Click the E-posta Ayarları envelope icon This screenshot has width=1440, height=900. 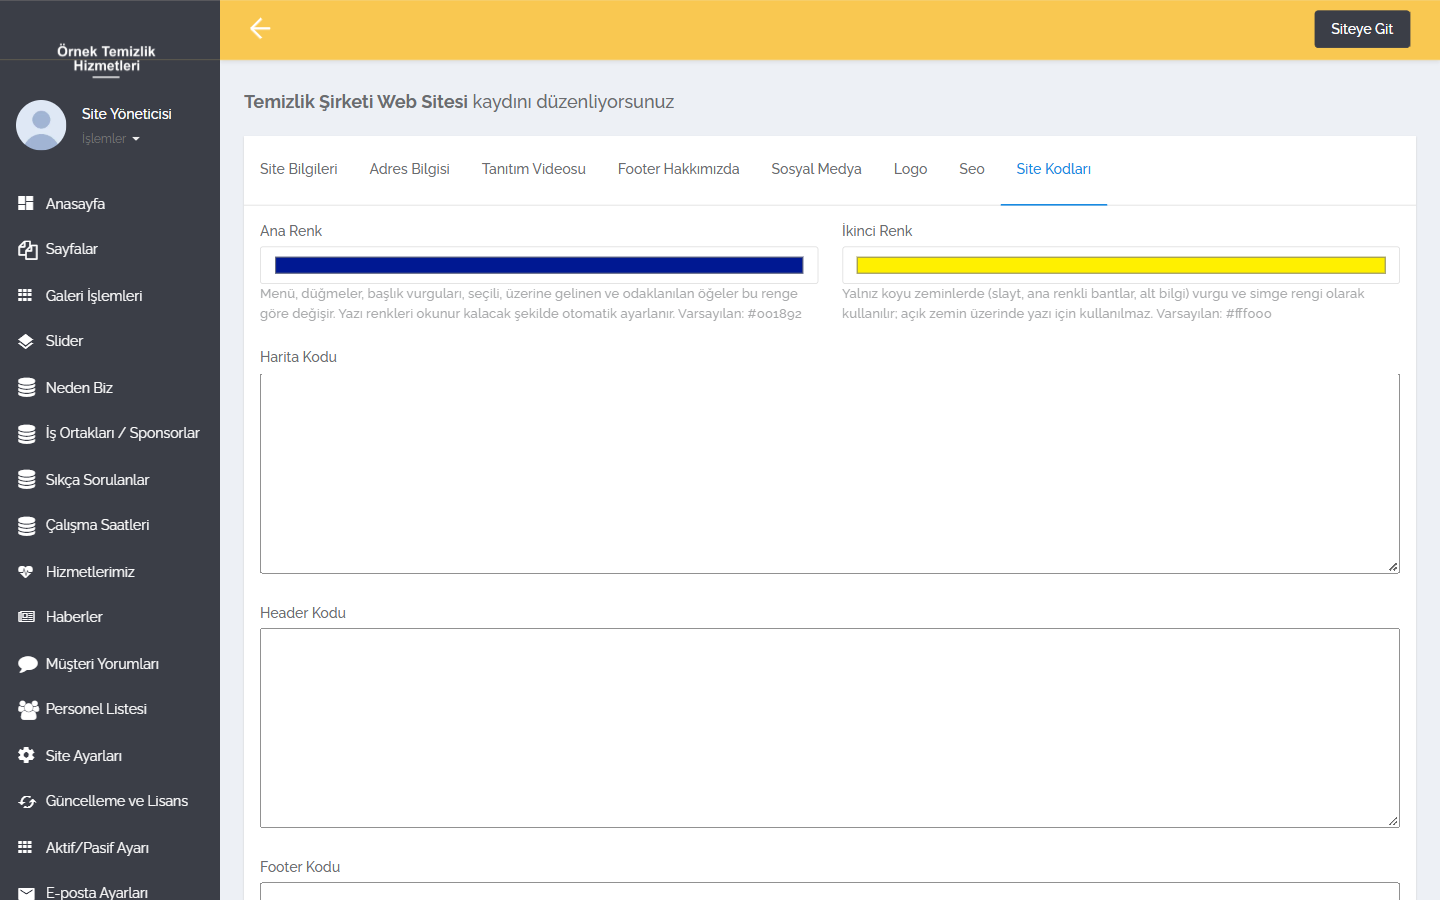[27, 893]
